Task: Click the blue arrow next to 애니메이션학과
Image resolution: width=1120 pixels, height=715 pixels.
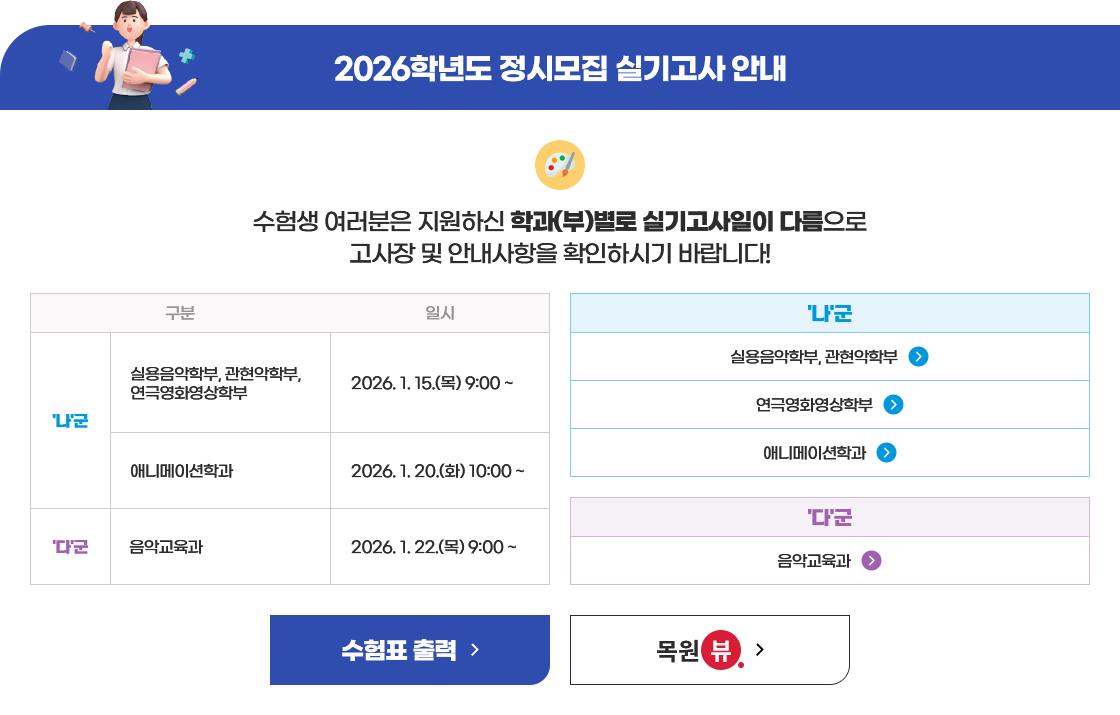Action: pos(884,452)
